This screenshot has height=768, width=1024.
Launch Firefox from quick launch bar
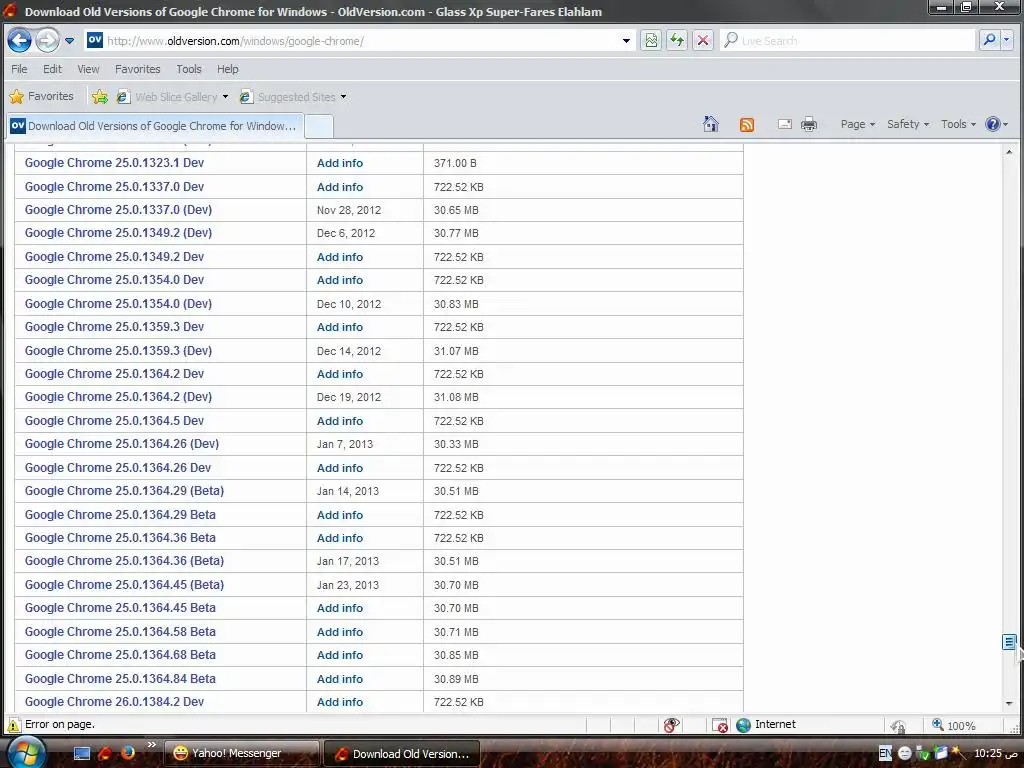[128, 752]
